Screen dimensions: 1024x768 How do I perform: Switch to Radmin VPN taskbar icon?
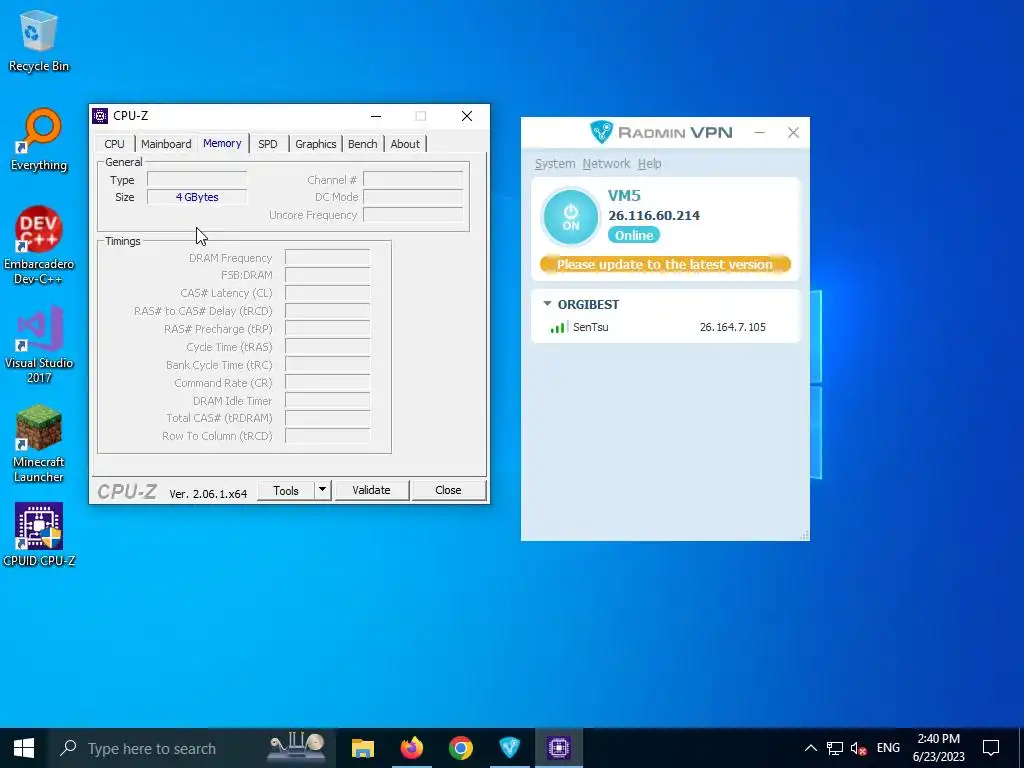(x=509, y=748)
